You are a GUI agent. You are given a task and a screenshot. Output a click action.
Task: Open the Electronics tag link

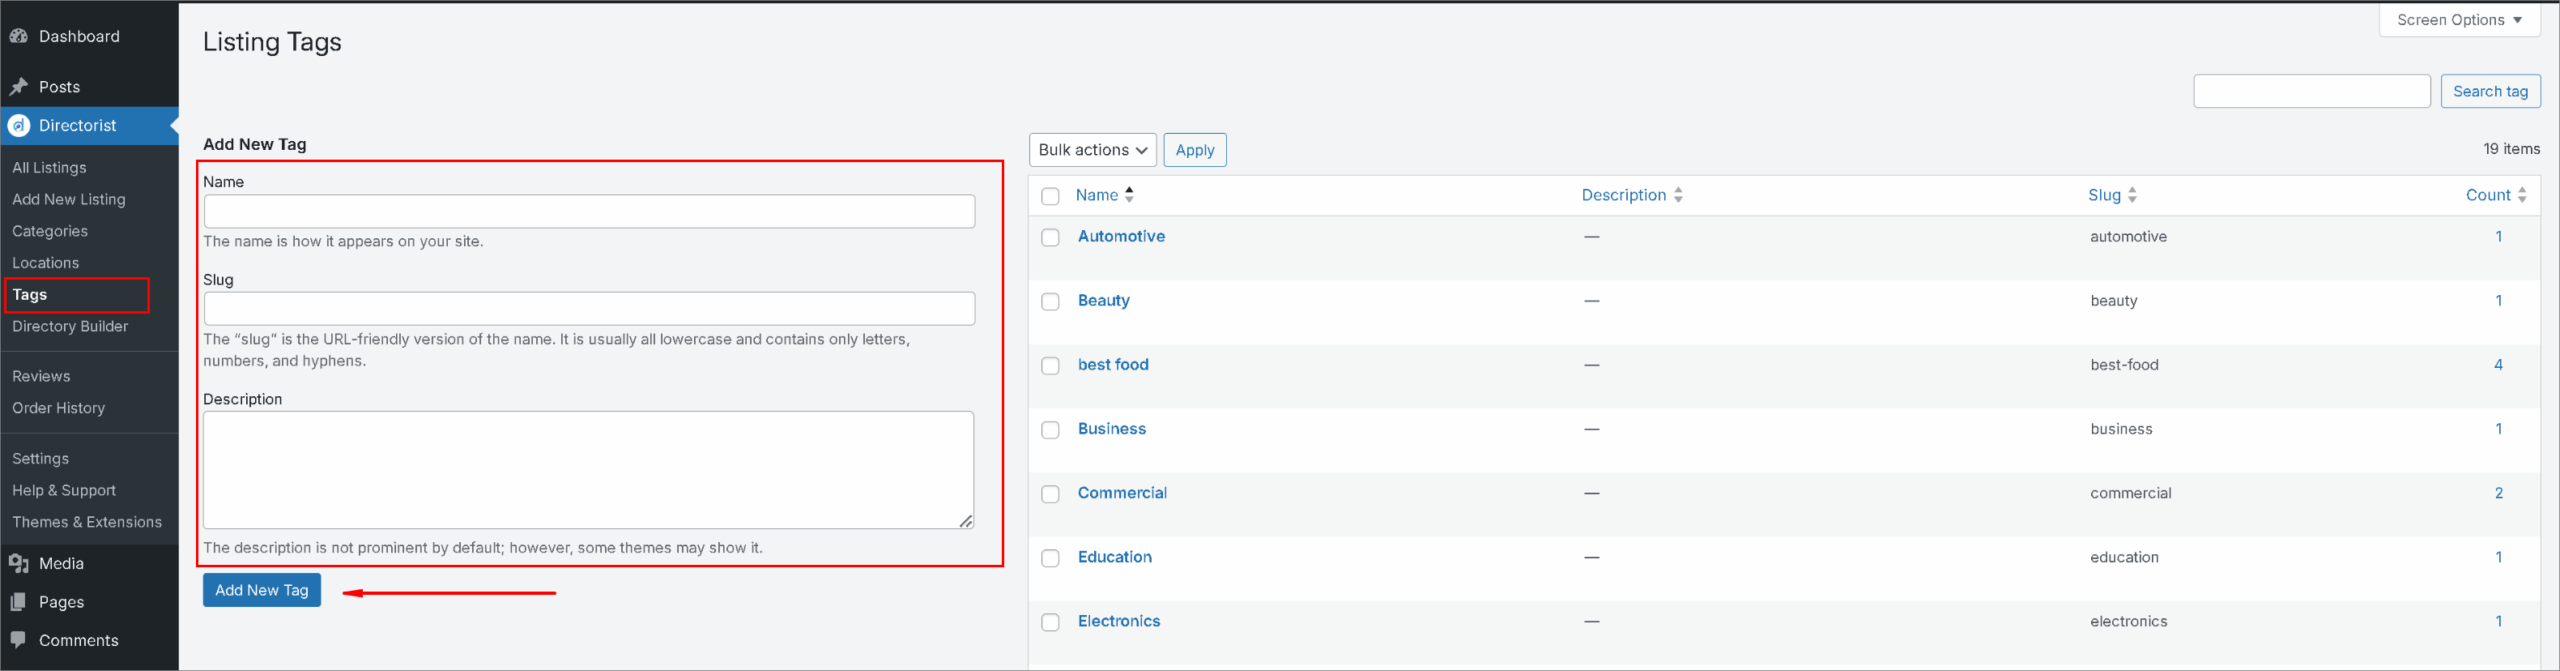point(1119,621)
